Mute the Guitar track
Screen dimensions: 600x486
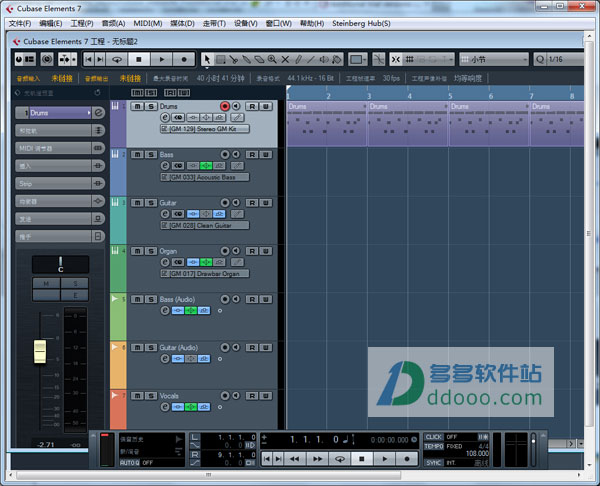tap(137, 203)
